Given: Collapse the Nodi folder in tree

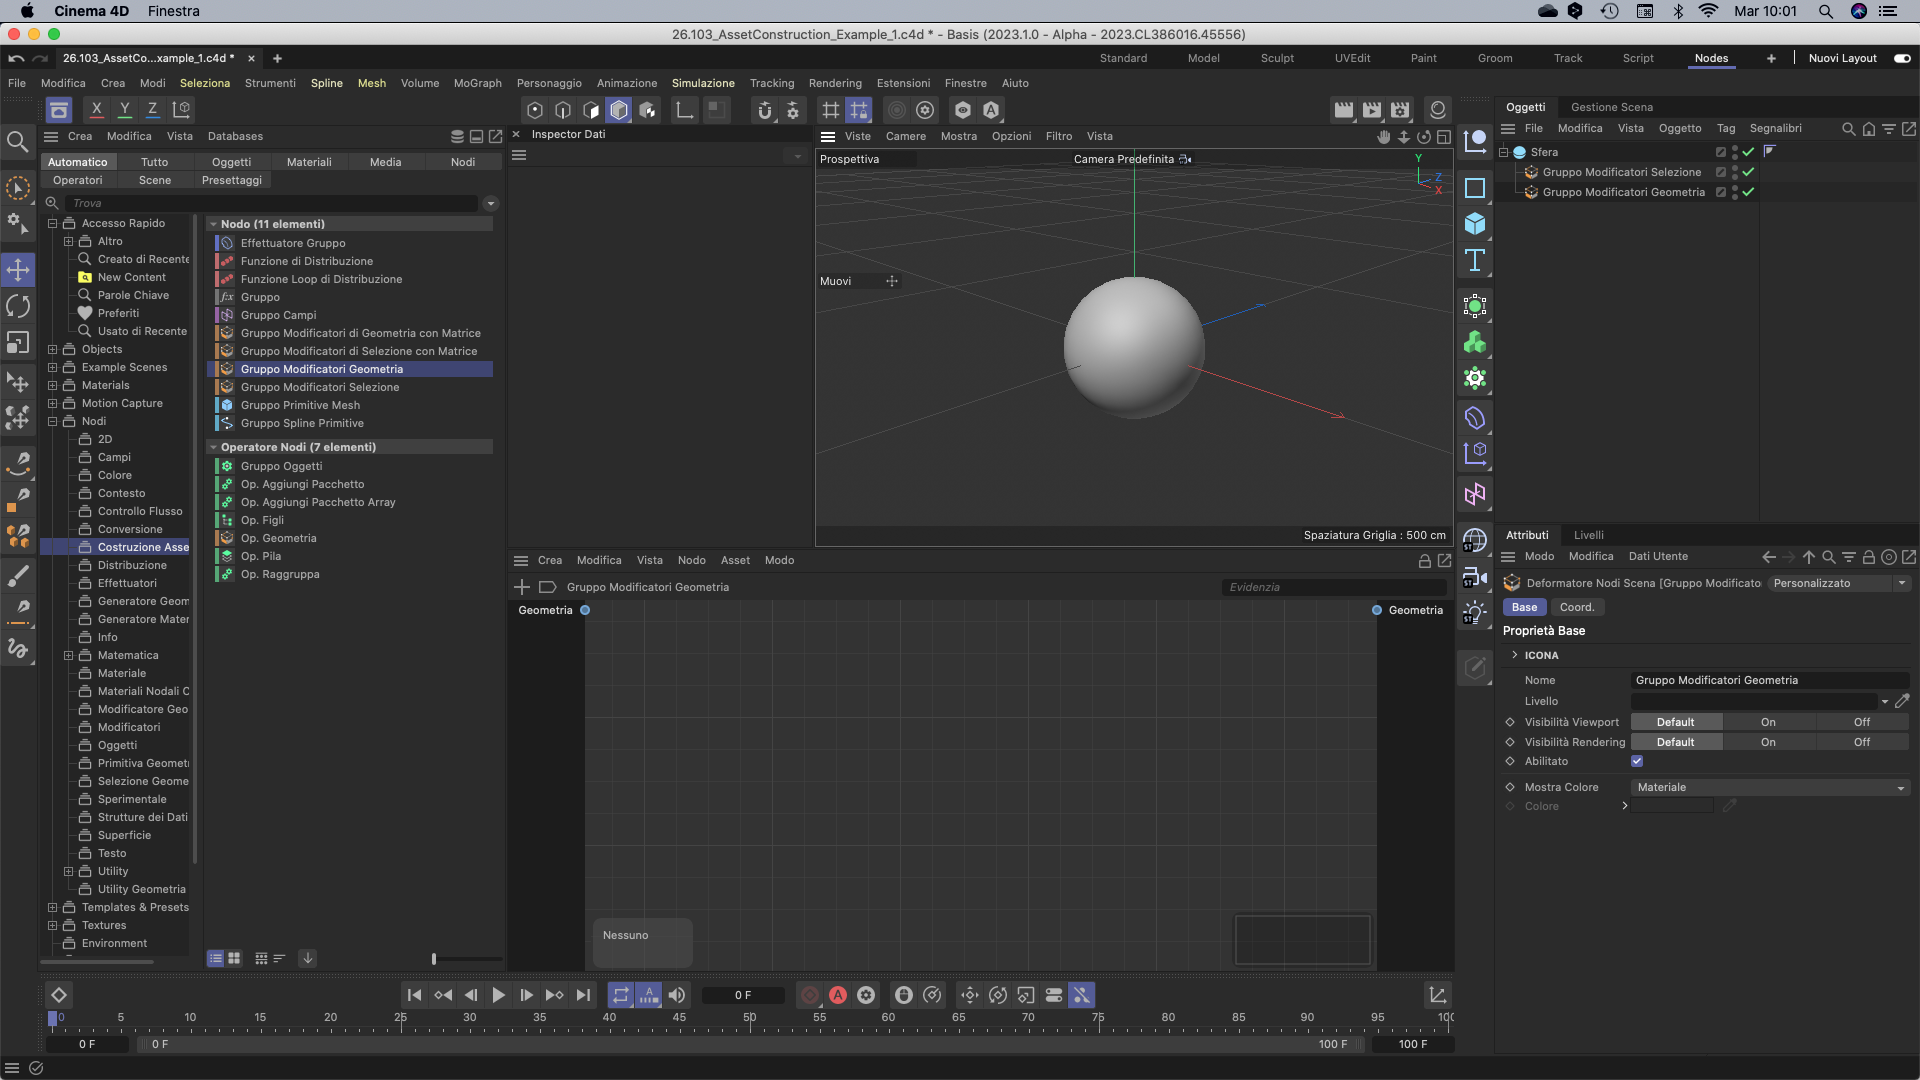Looking at the screenshot, I should point(52,421).
